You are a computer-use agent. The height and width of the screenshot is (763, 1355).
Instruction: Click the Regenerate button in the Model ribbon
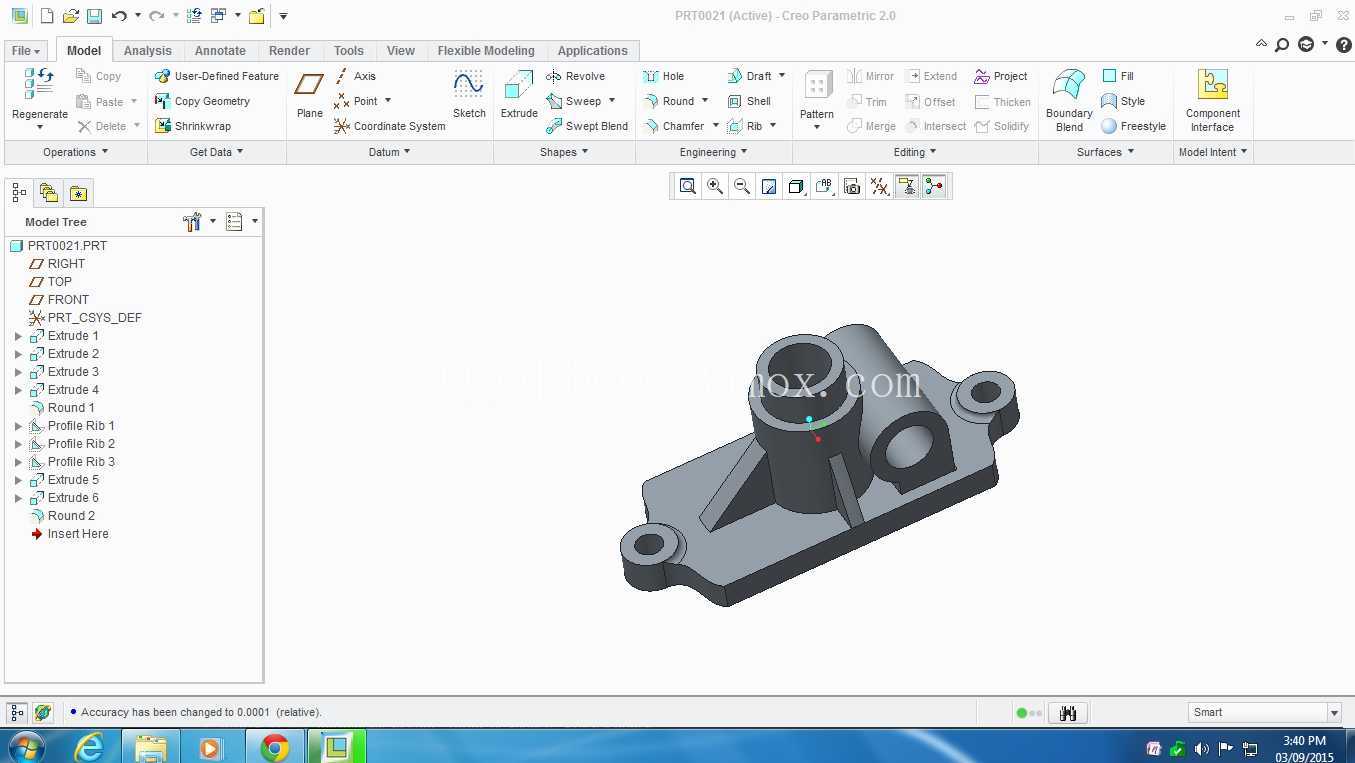[x=40, y=100]
